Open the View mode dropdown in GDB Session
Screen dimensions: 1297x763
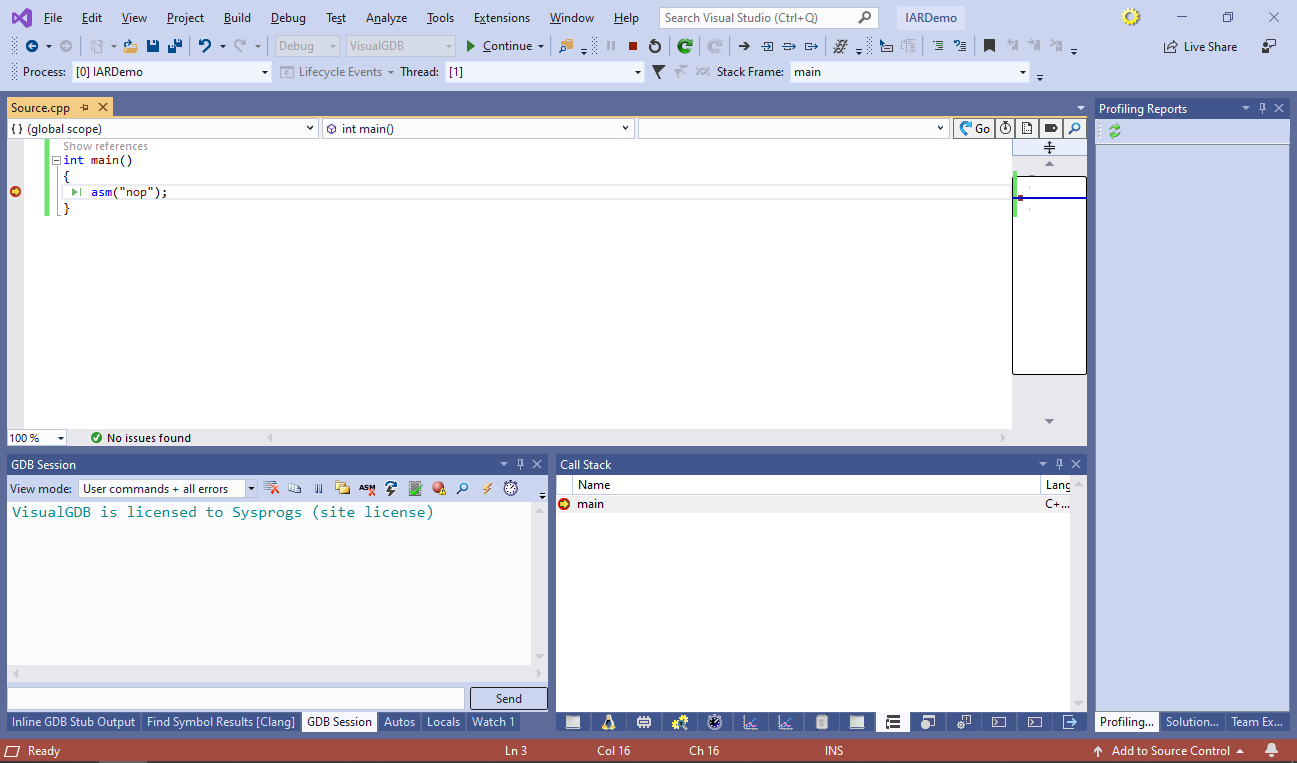pos(167,489)
